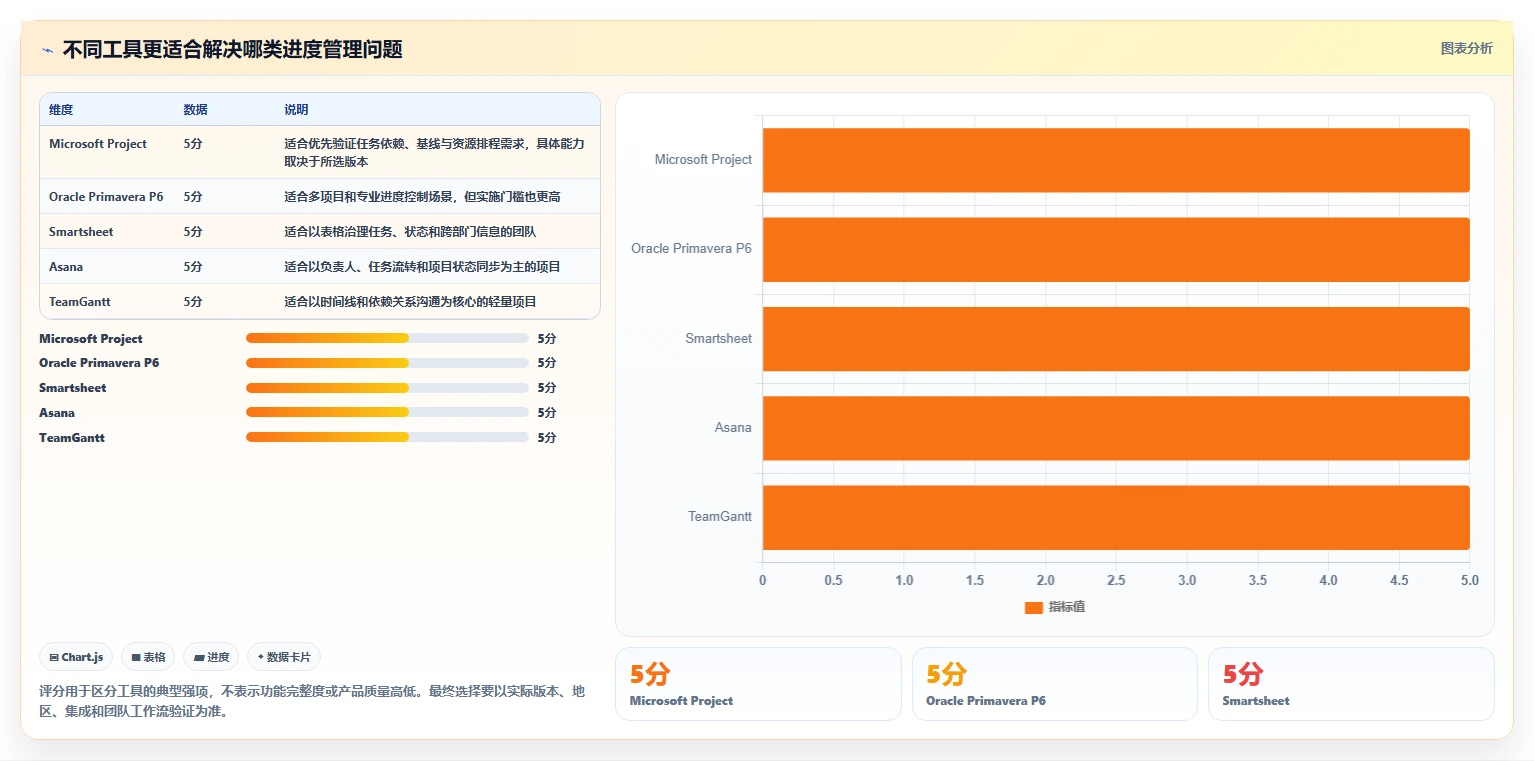This screenshot has width=1534, height=761.
Task: Click the 5.0 x-axis tick value
Action: [1469, 581]
